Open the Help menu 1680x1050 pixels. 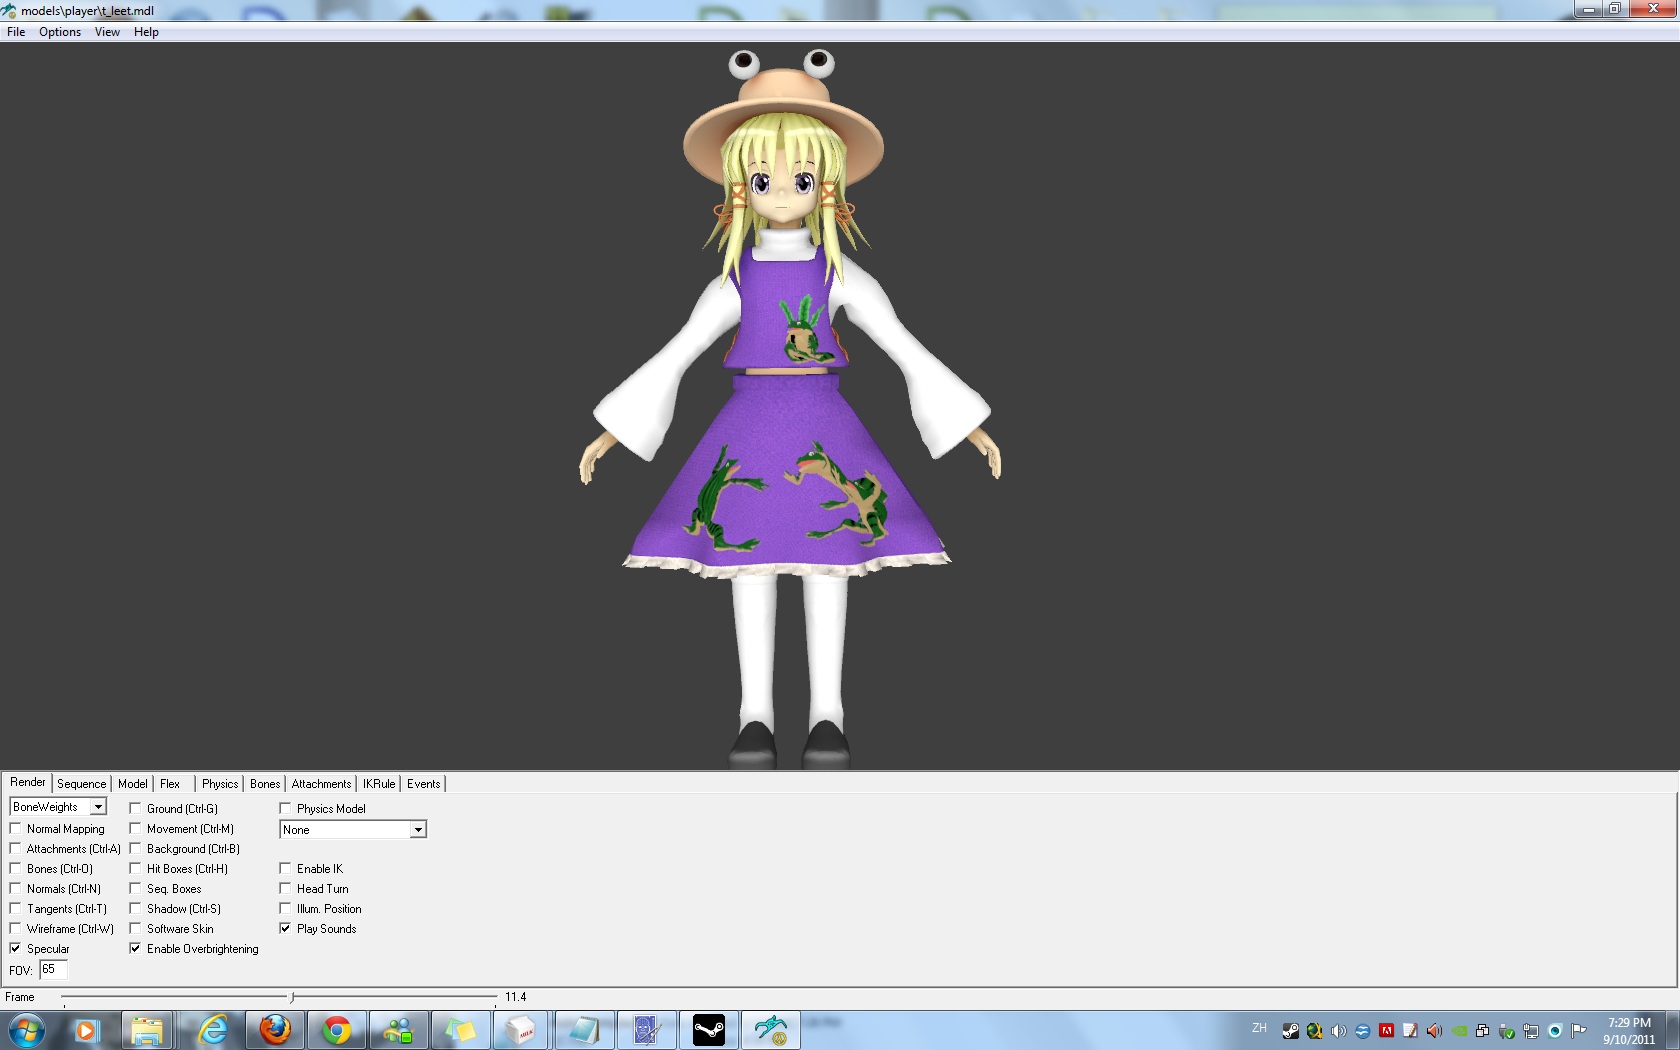tap(146, 32)
